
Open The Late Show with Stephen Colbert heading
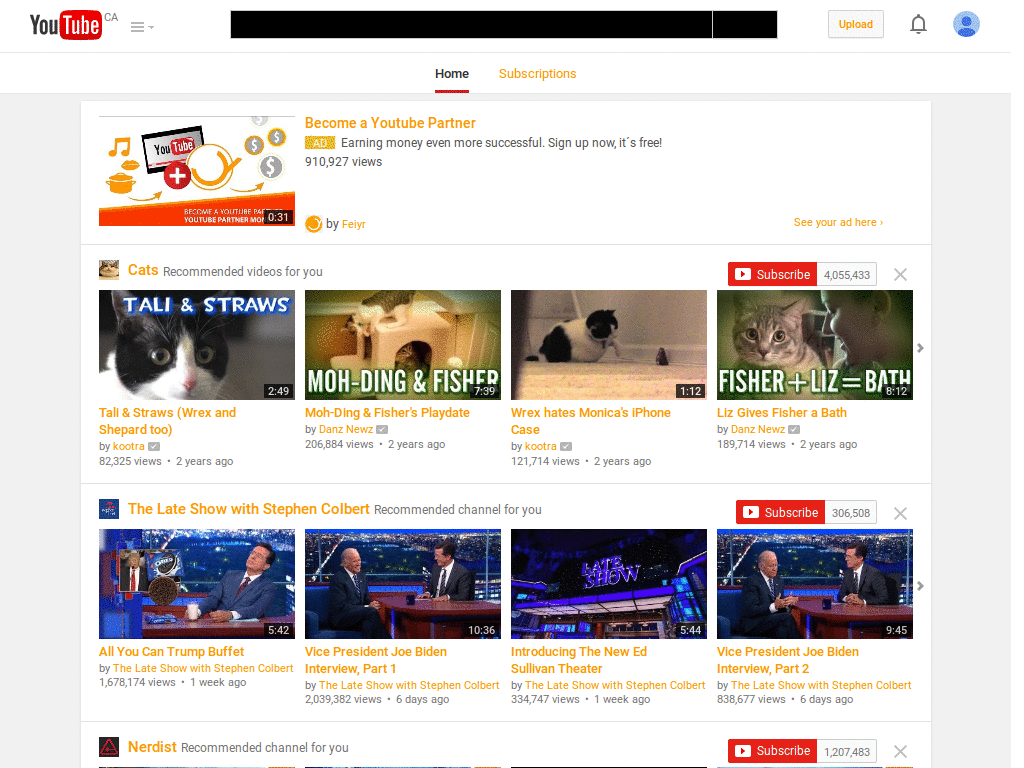[x=249, y=509]
